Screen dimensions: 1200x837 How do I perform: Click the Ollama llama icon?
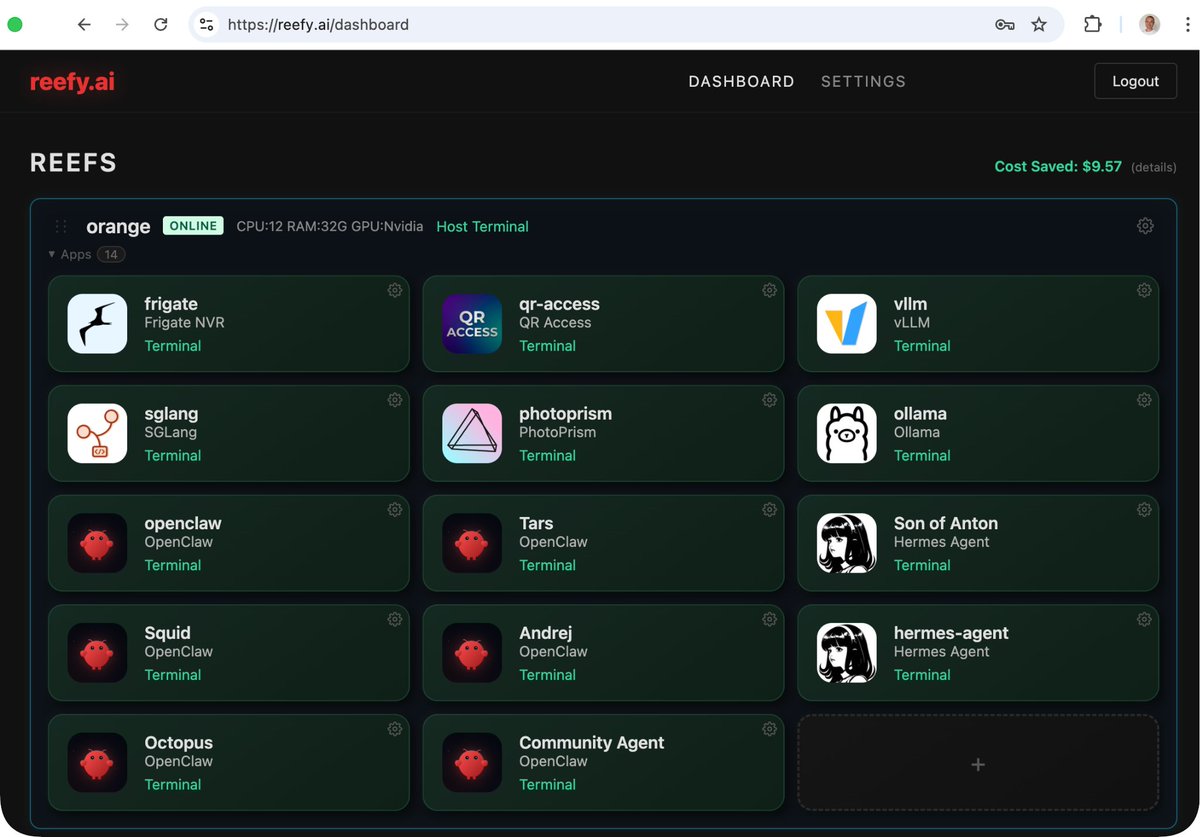(847, 434)
